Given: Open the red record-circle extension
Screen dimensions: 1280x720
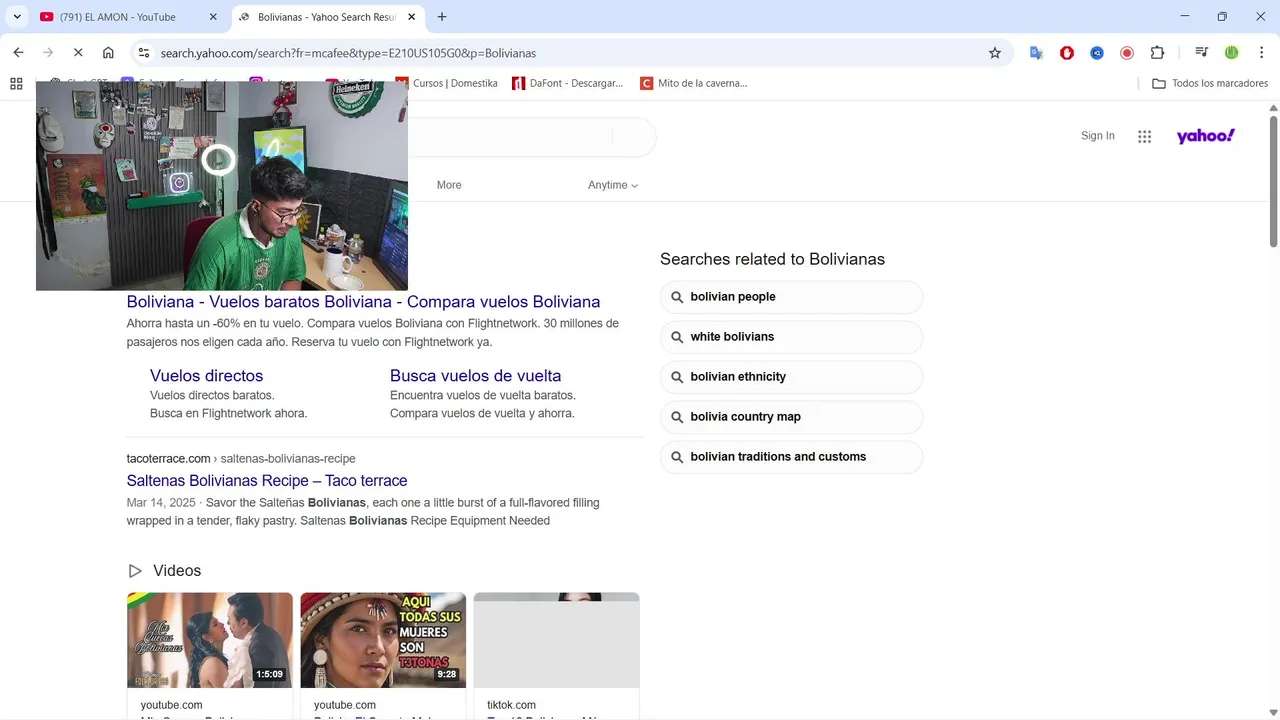Looking at the screenshot, I should [1127, 53].
